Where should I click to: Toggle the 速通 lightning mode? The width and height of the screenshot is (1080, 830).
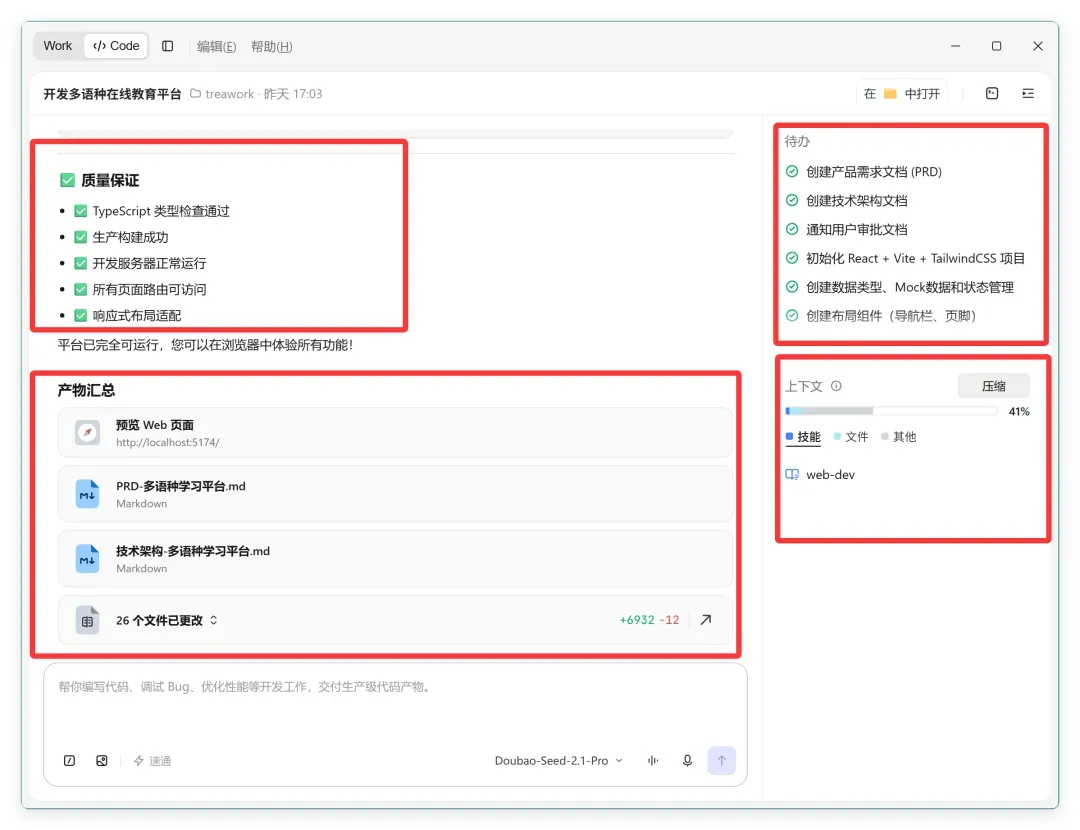152,760
